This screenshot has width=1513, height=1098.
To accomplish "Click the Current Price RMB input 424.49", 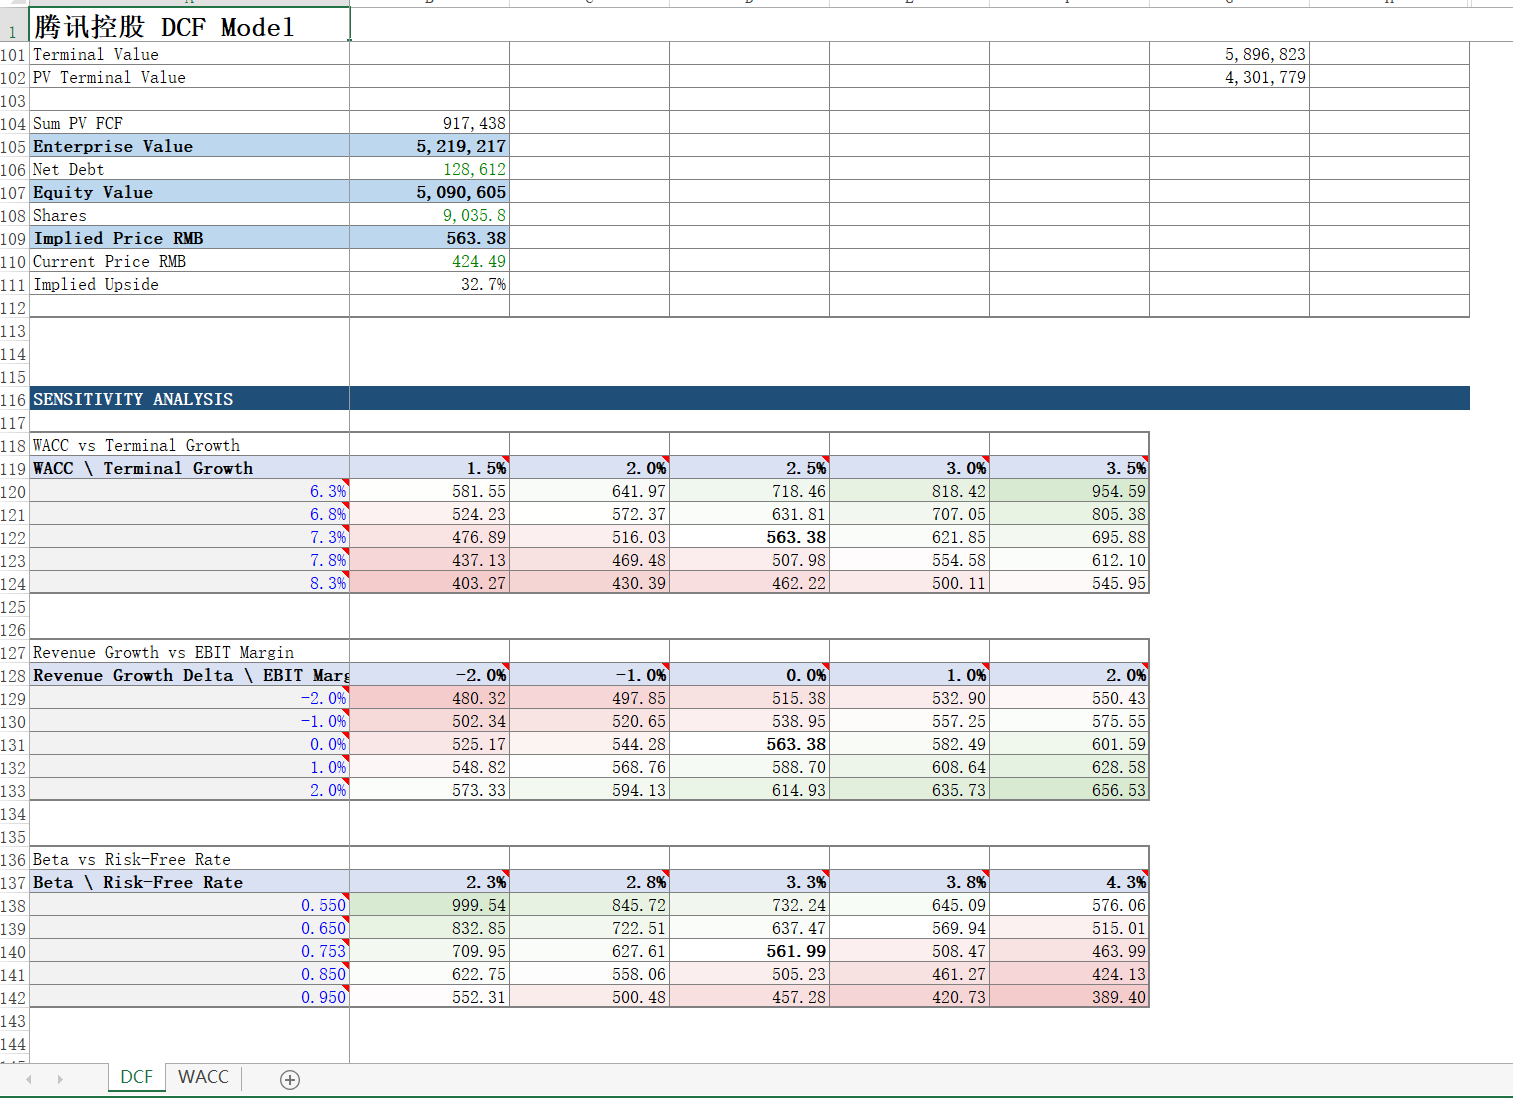I will pyautogui.click(x=429, y=261).
